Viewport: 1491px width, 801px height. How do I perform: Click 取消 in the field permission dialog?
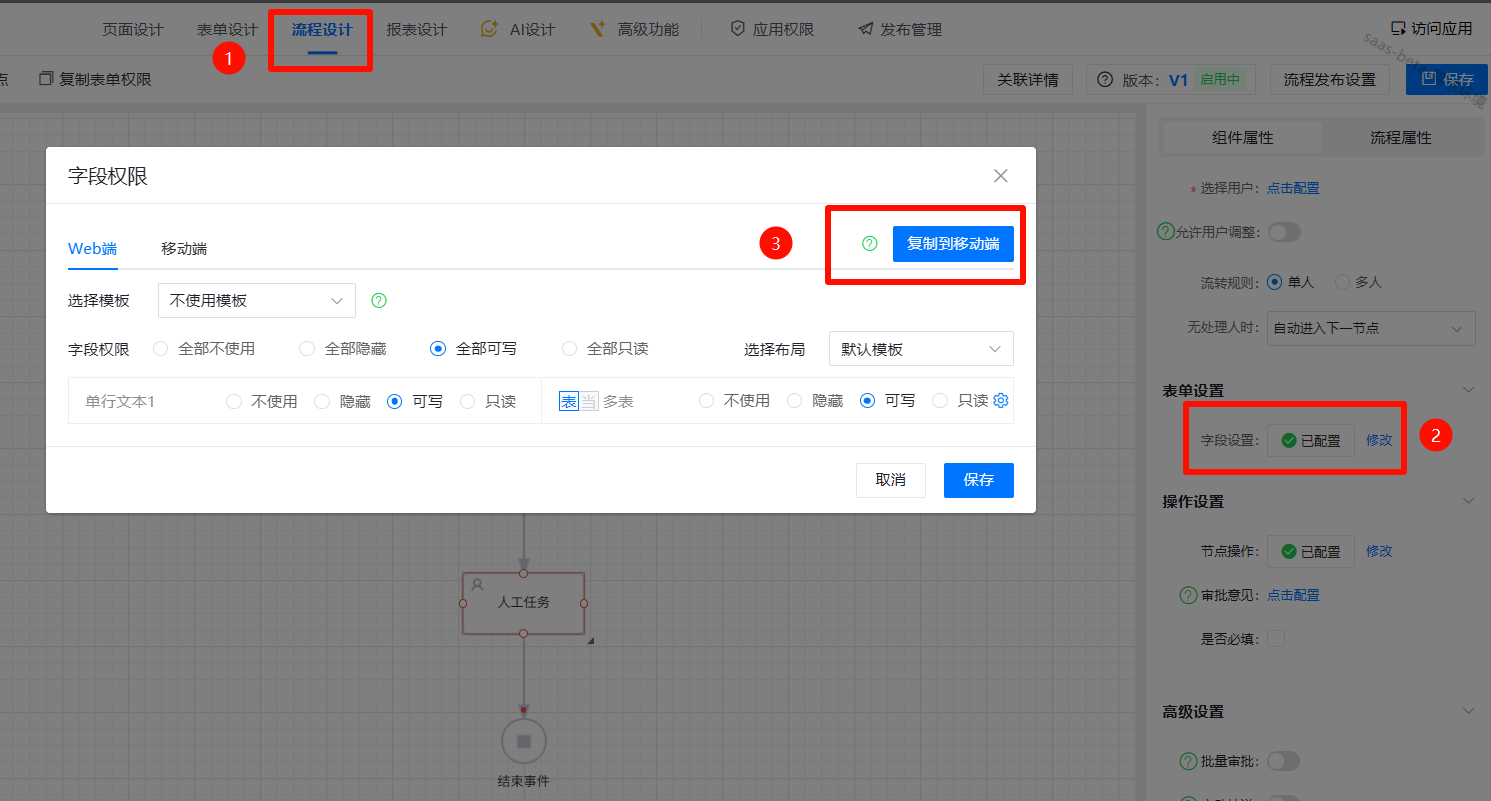pos(890,480)
